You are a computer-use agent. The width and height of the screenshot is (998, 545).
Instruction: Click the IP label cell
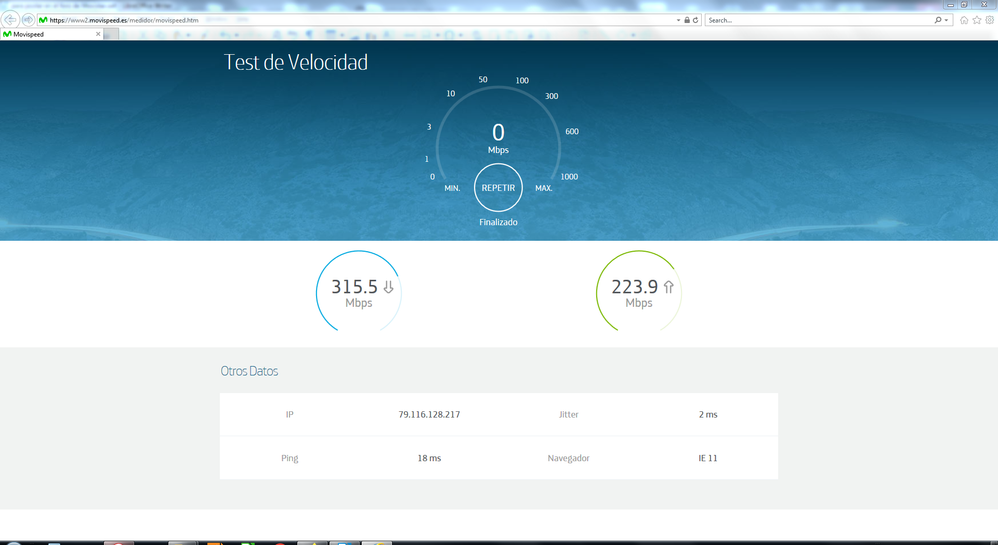pos(290,414)
